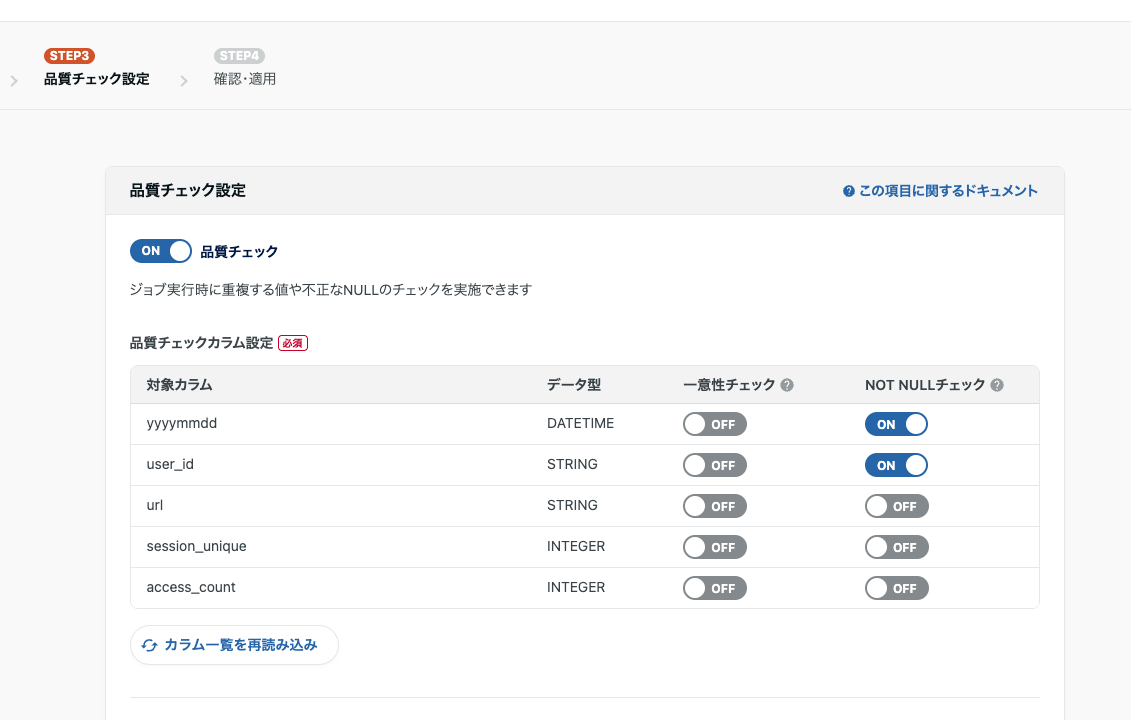Select the 確認・適用 step
Image resolution: width=1131 pixels, height=720 pixels.
point(244,78)
